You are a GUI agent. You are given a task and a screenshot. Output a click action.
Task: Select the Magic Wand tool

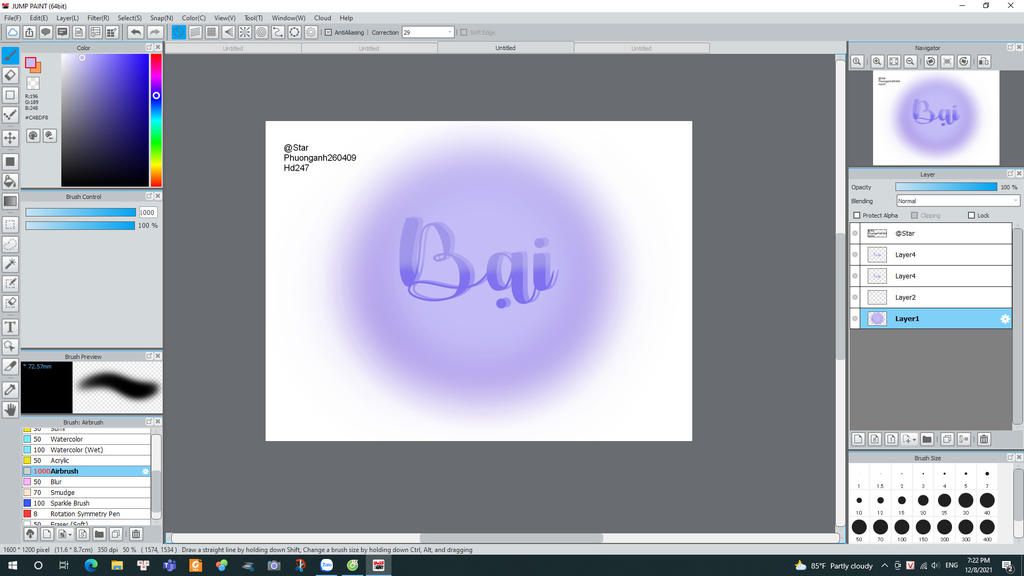click(x=10, y=264)
